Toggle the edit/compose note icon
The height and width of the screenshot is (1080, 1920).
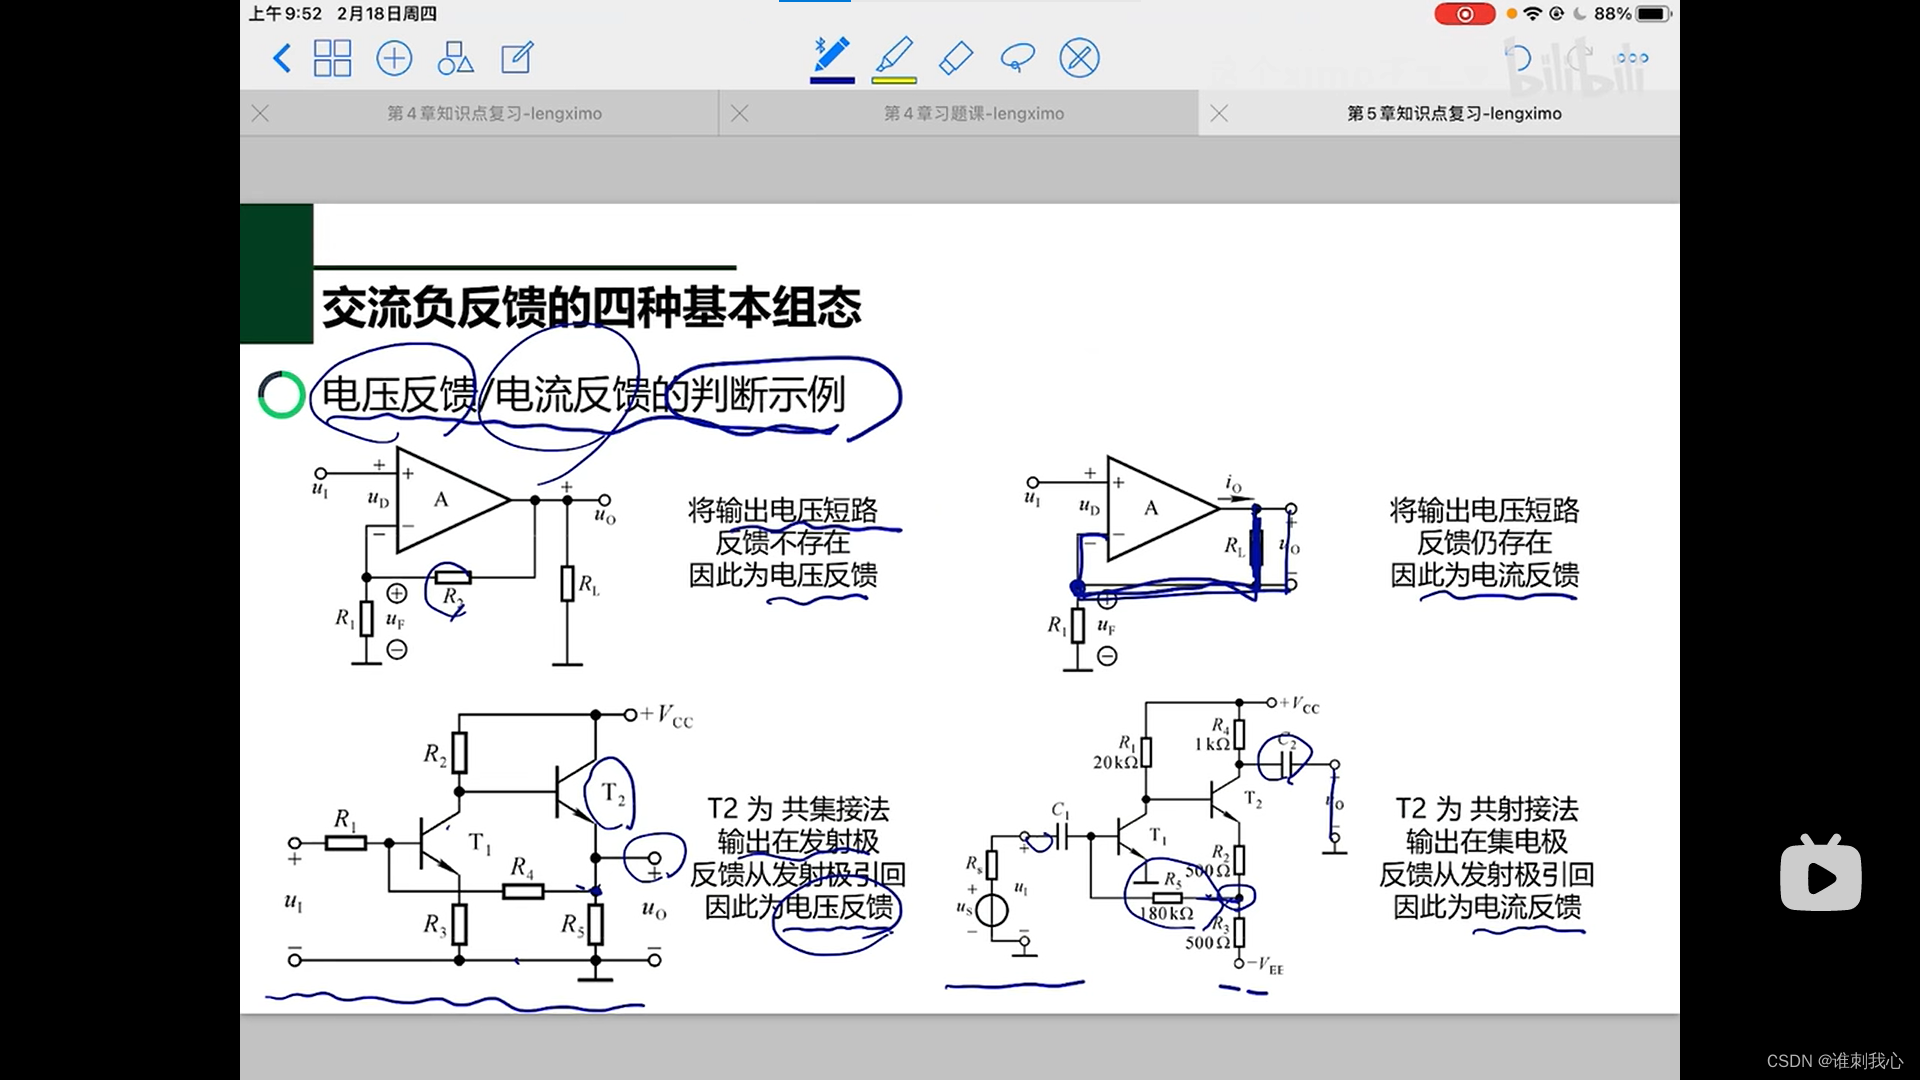point(517,58)
